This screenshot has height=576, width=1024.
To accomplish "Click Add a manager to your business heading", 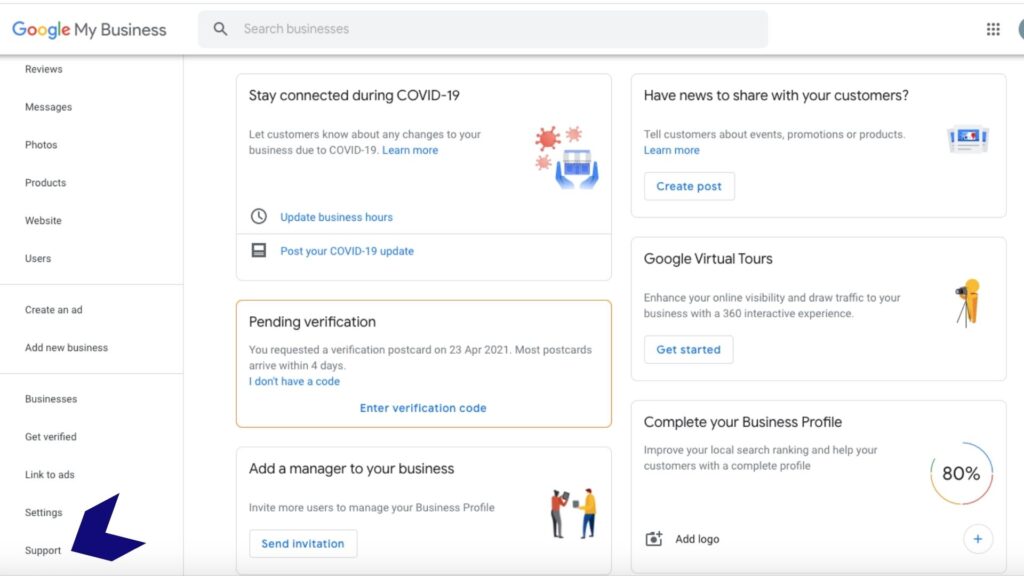I will (351, 469).
